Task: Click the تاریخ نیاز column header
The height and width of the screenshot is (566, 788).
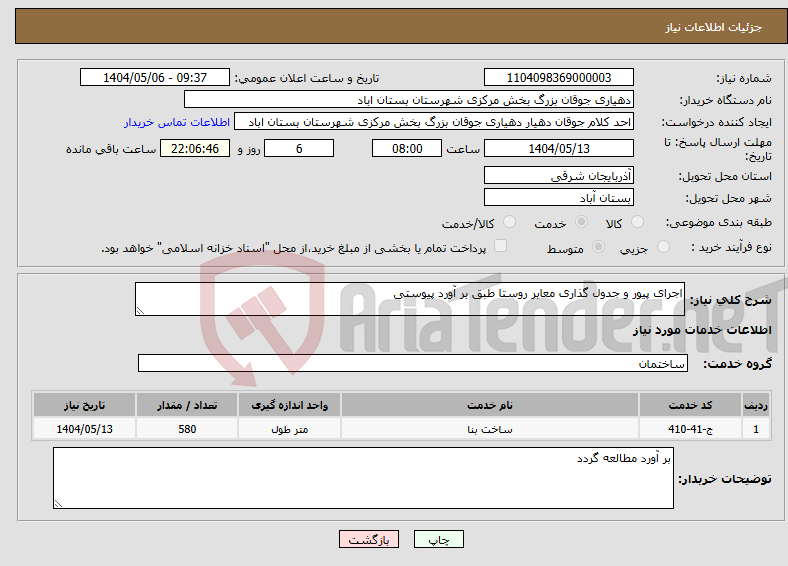Action: 84,405
